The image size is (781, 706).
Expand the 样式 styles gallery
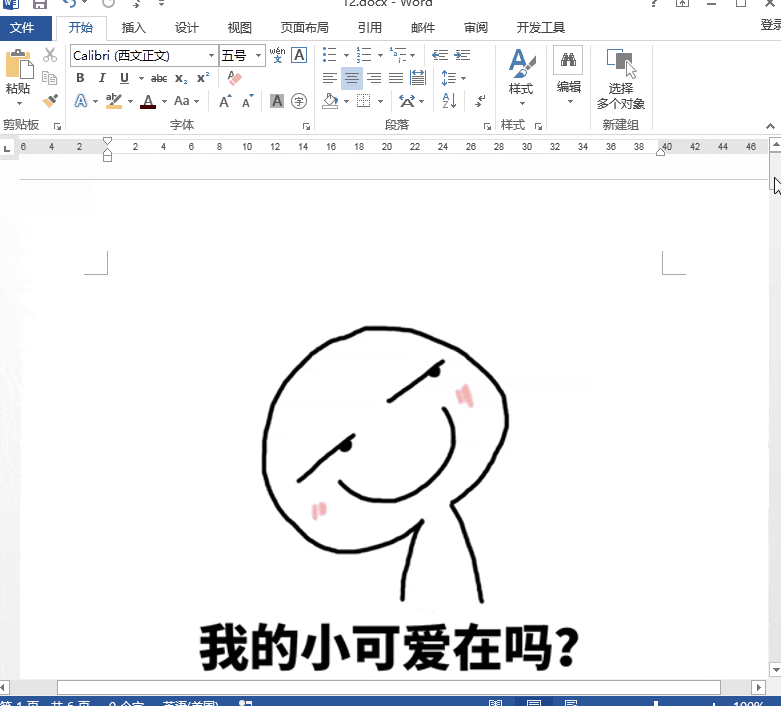coord(521,77)
